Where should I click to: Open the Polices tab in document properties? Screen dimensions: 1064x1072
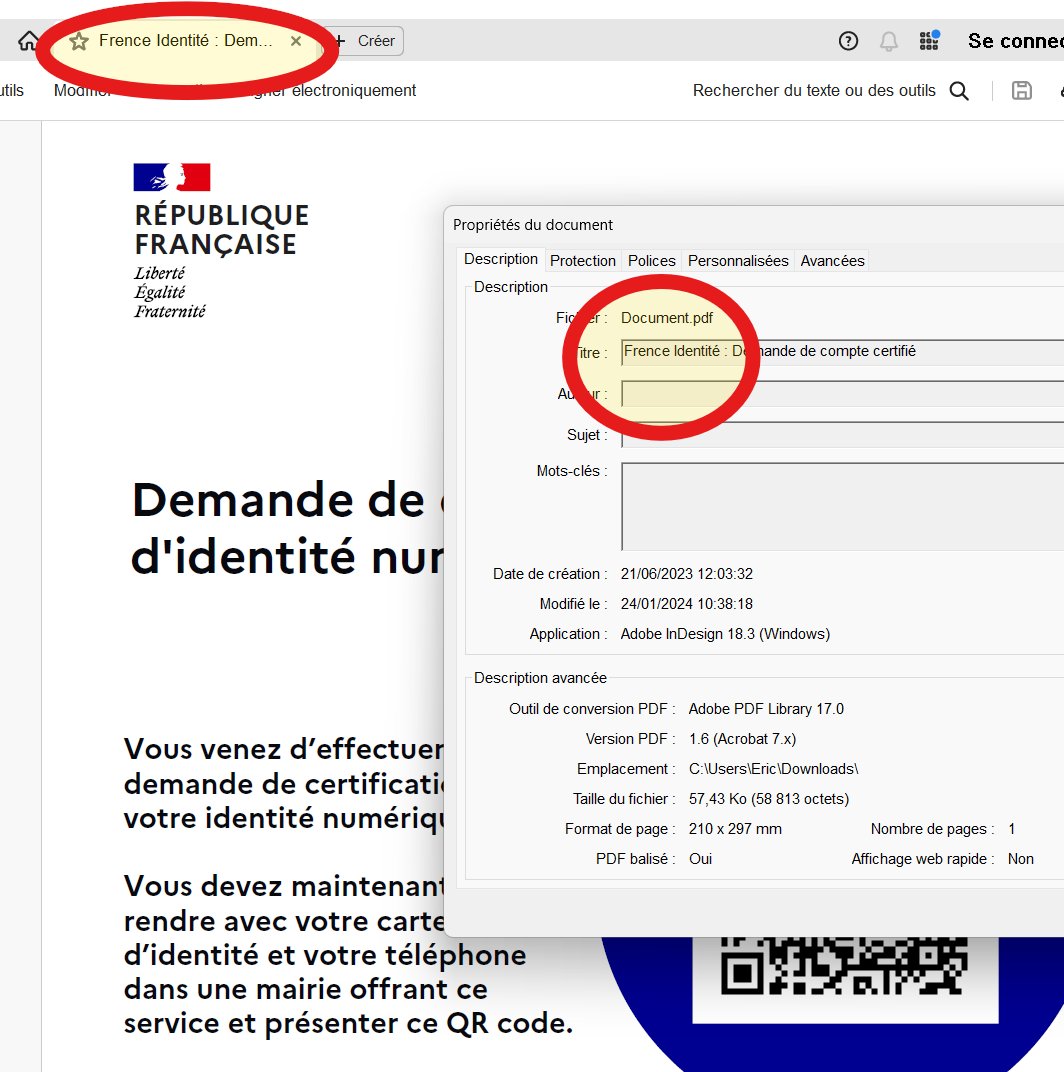651,260
